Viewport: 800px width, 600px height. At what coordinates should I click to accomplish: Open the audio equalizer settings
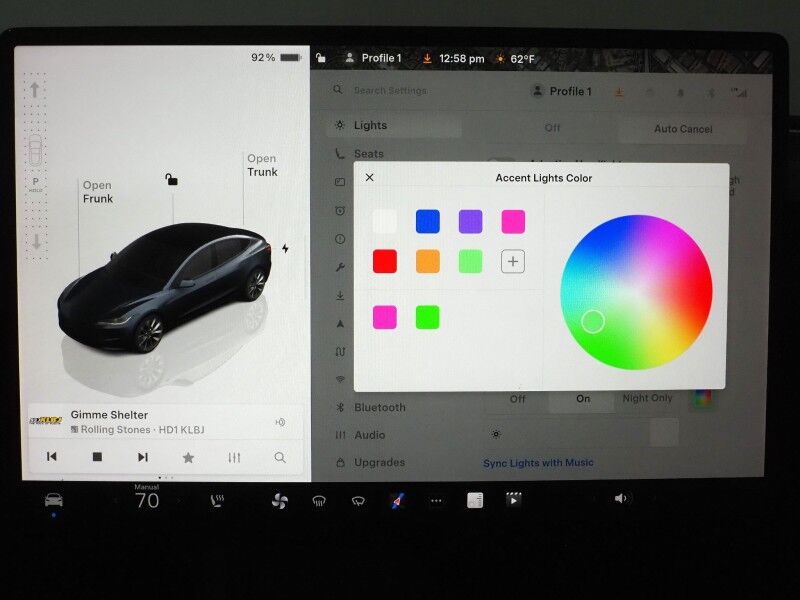click(234, 457)
